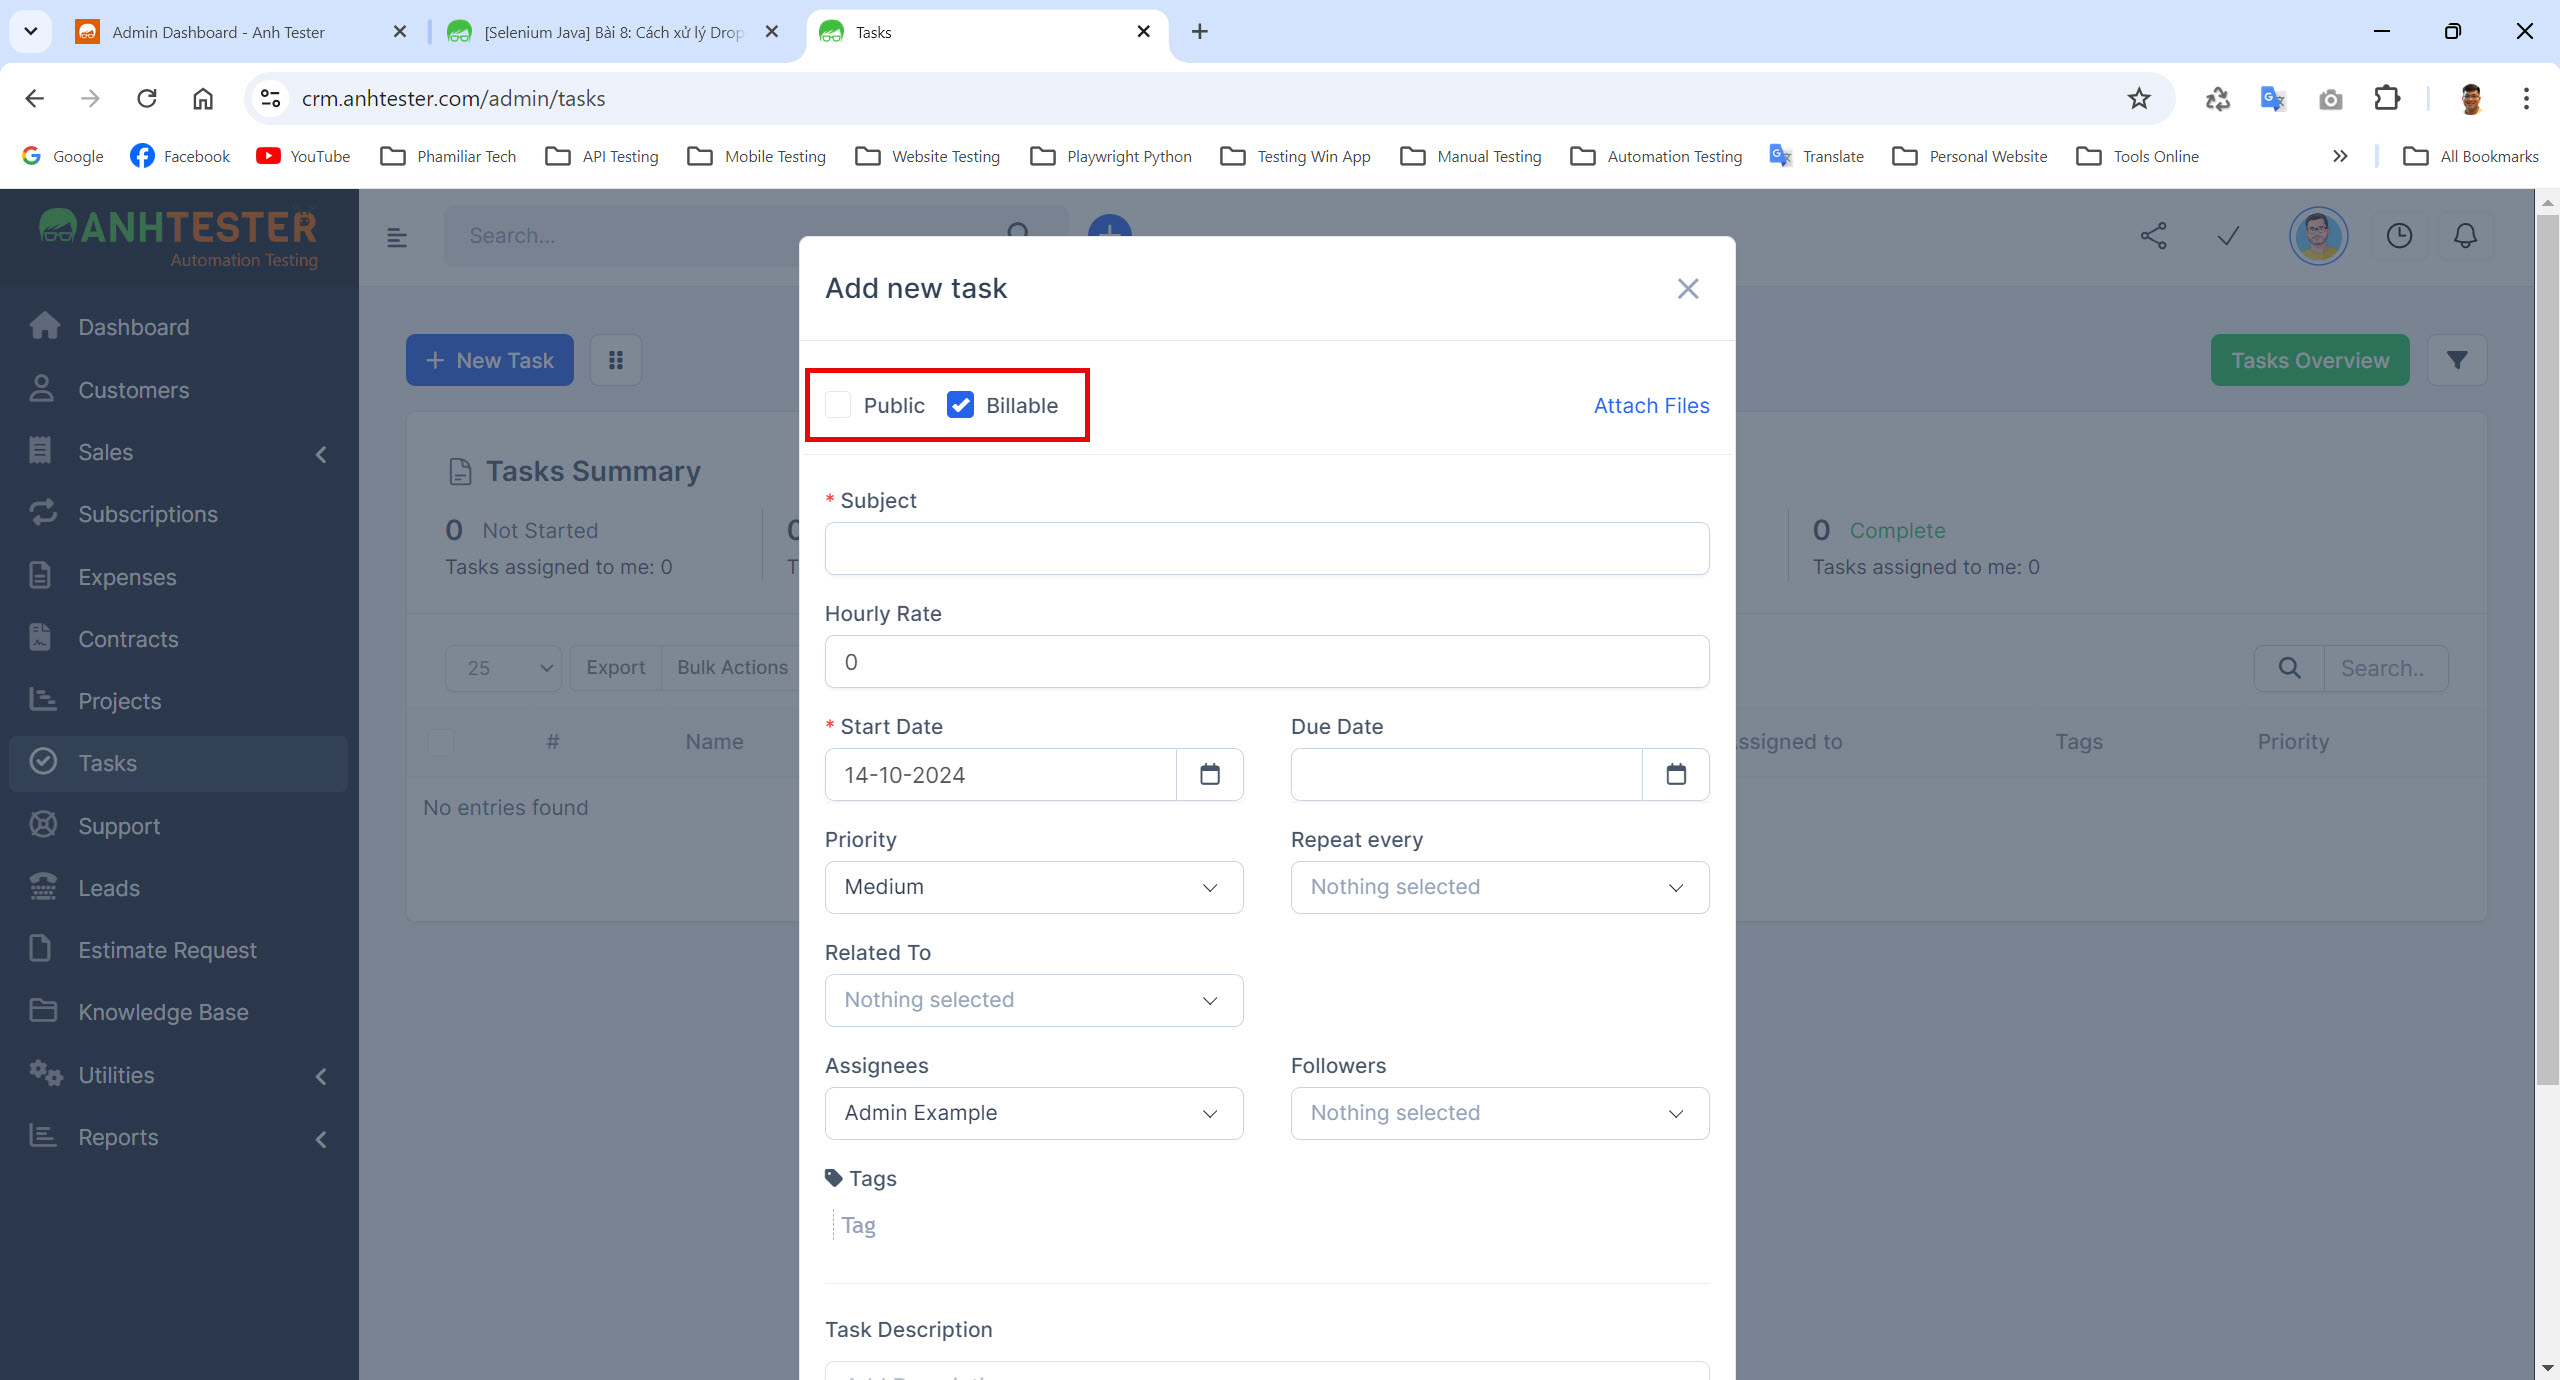The width and height of the screenshot is (2560, 1380).
Task: Click the Attach Files link
Action: tap(1651, 405)
